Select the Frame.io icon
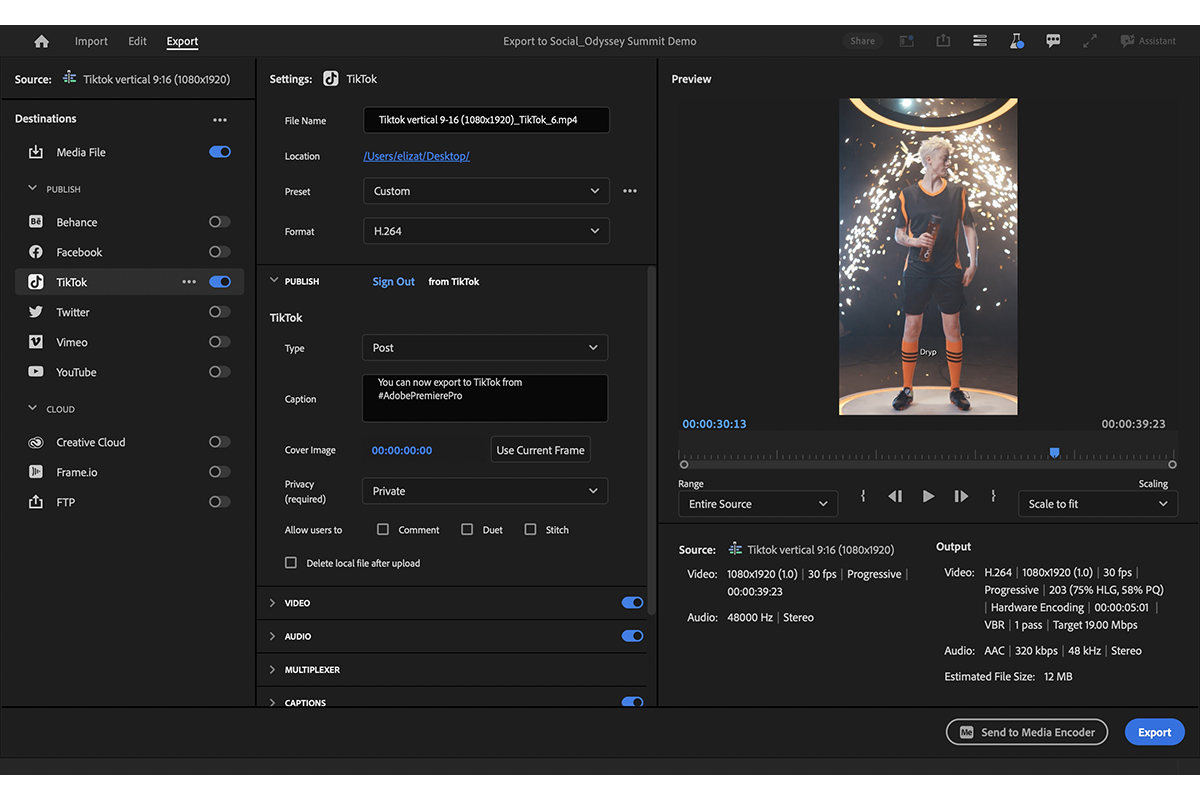This screenshot has width=1200, height=800. [x=36, y=472]
